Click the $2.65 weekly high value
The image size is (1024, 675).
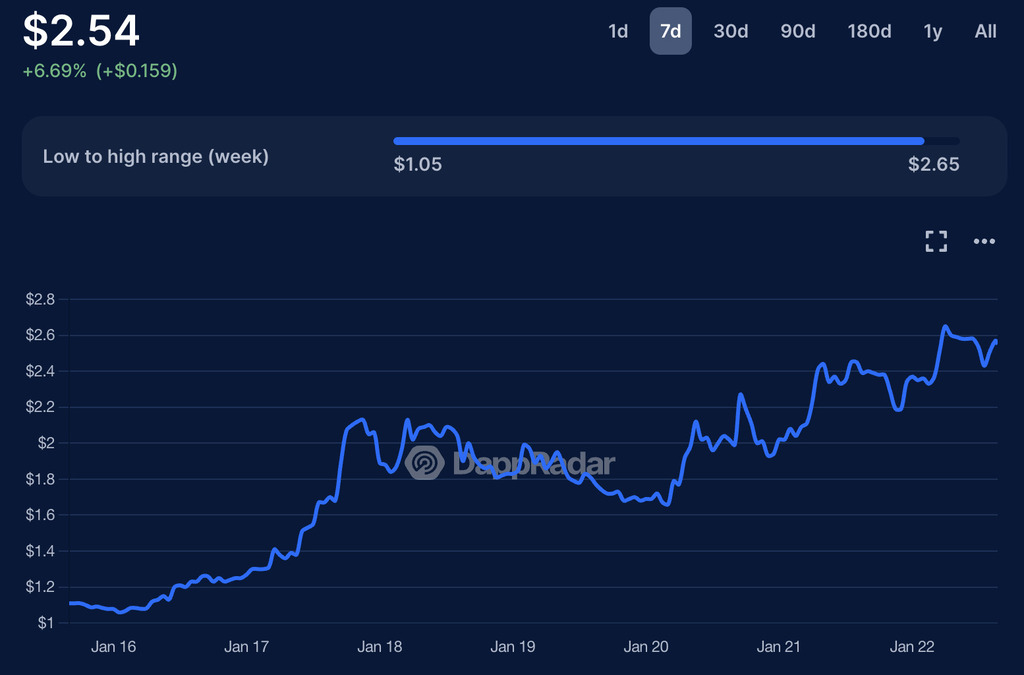pyautogui.click(x=933, y=164)
